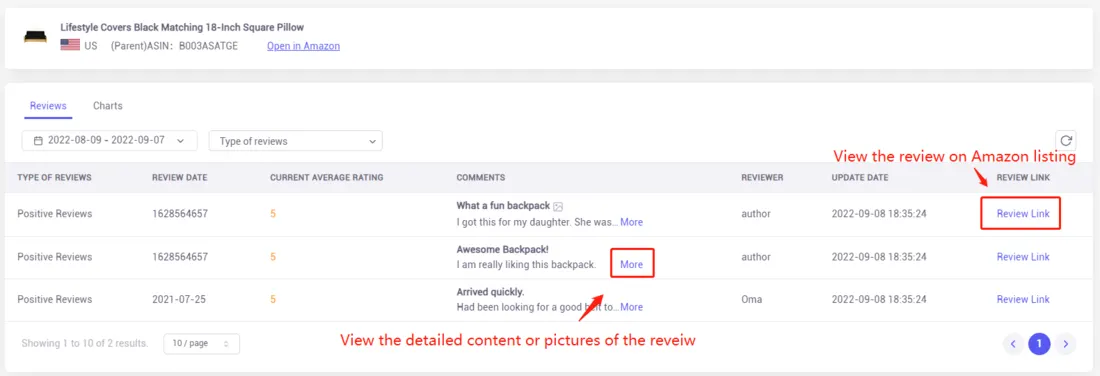The width and height of the screenshot is (1100, 376).
Task: Click the product title Lifestyle Covers Black Matching Pillow
Action: tap(182, 27)
